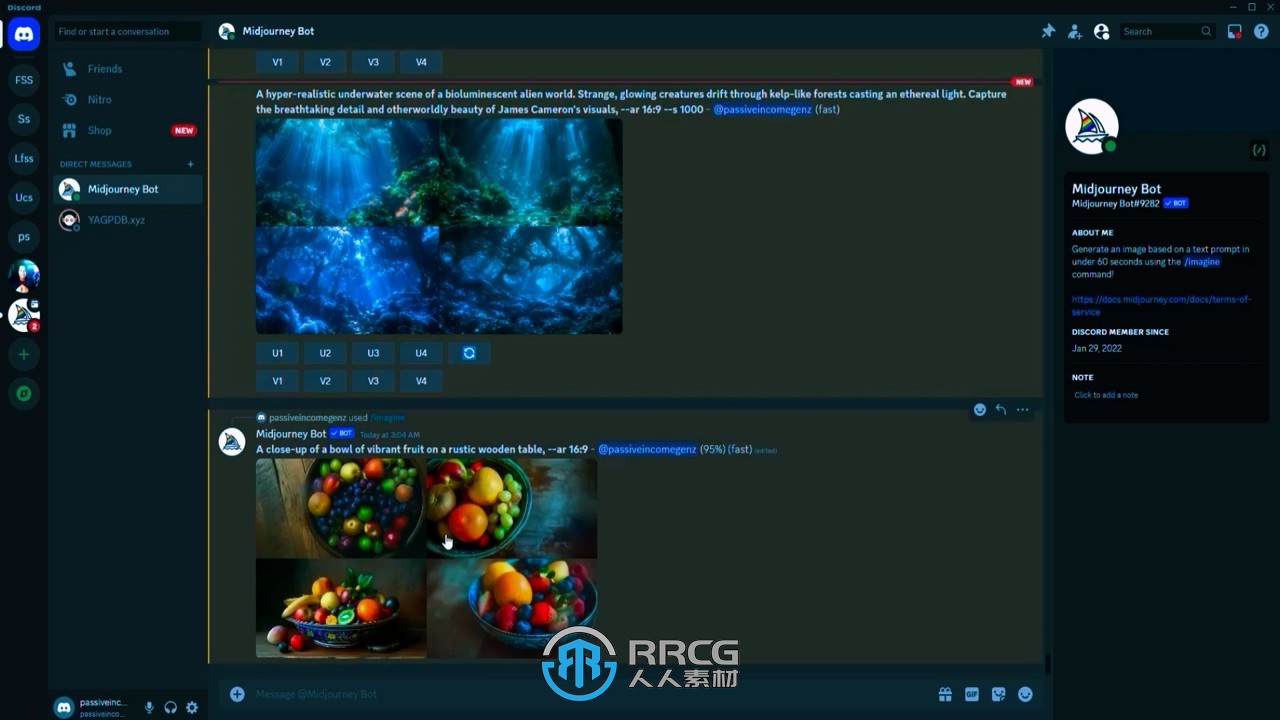Screen dimensions: 1280x720
Task: Click Jan 29, 2022 member date
Action: click(x=1097, y=349)
